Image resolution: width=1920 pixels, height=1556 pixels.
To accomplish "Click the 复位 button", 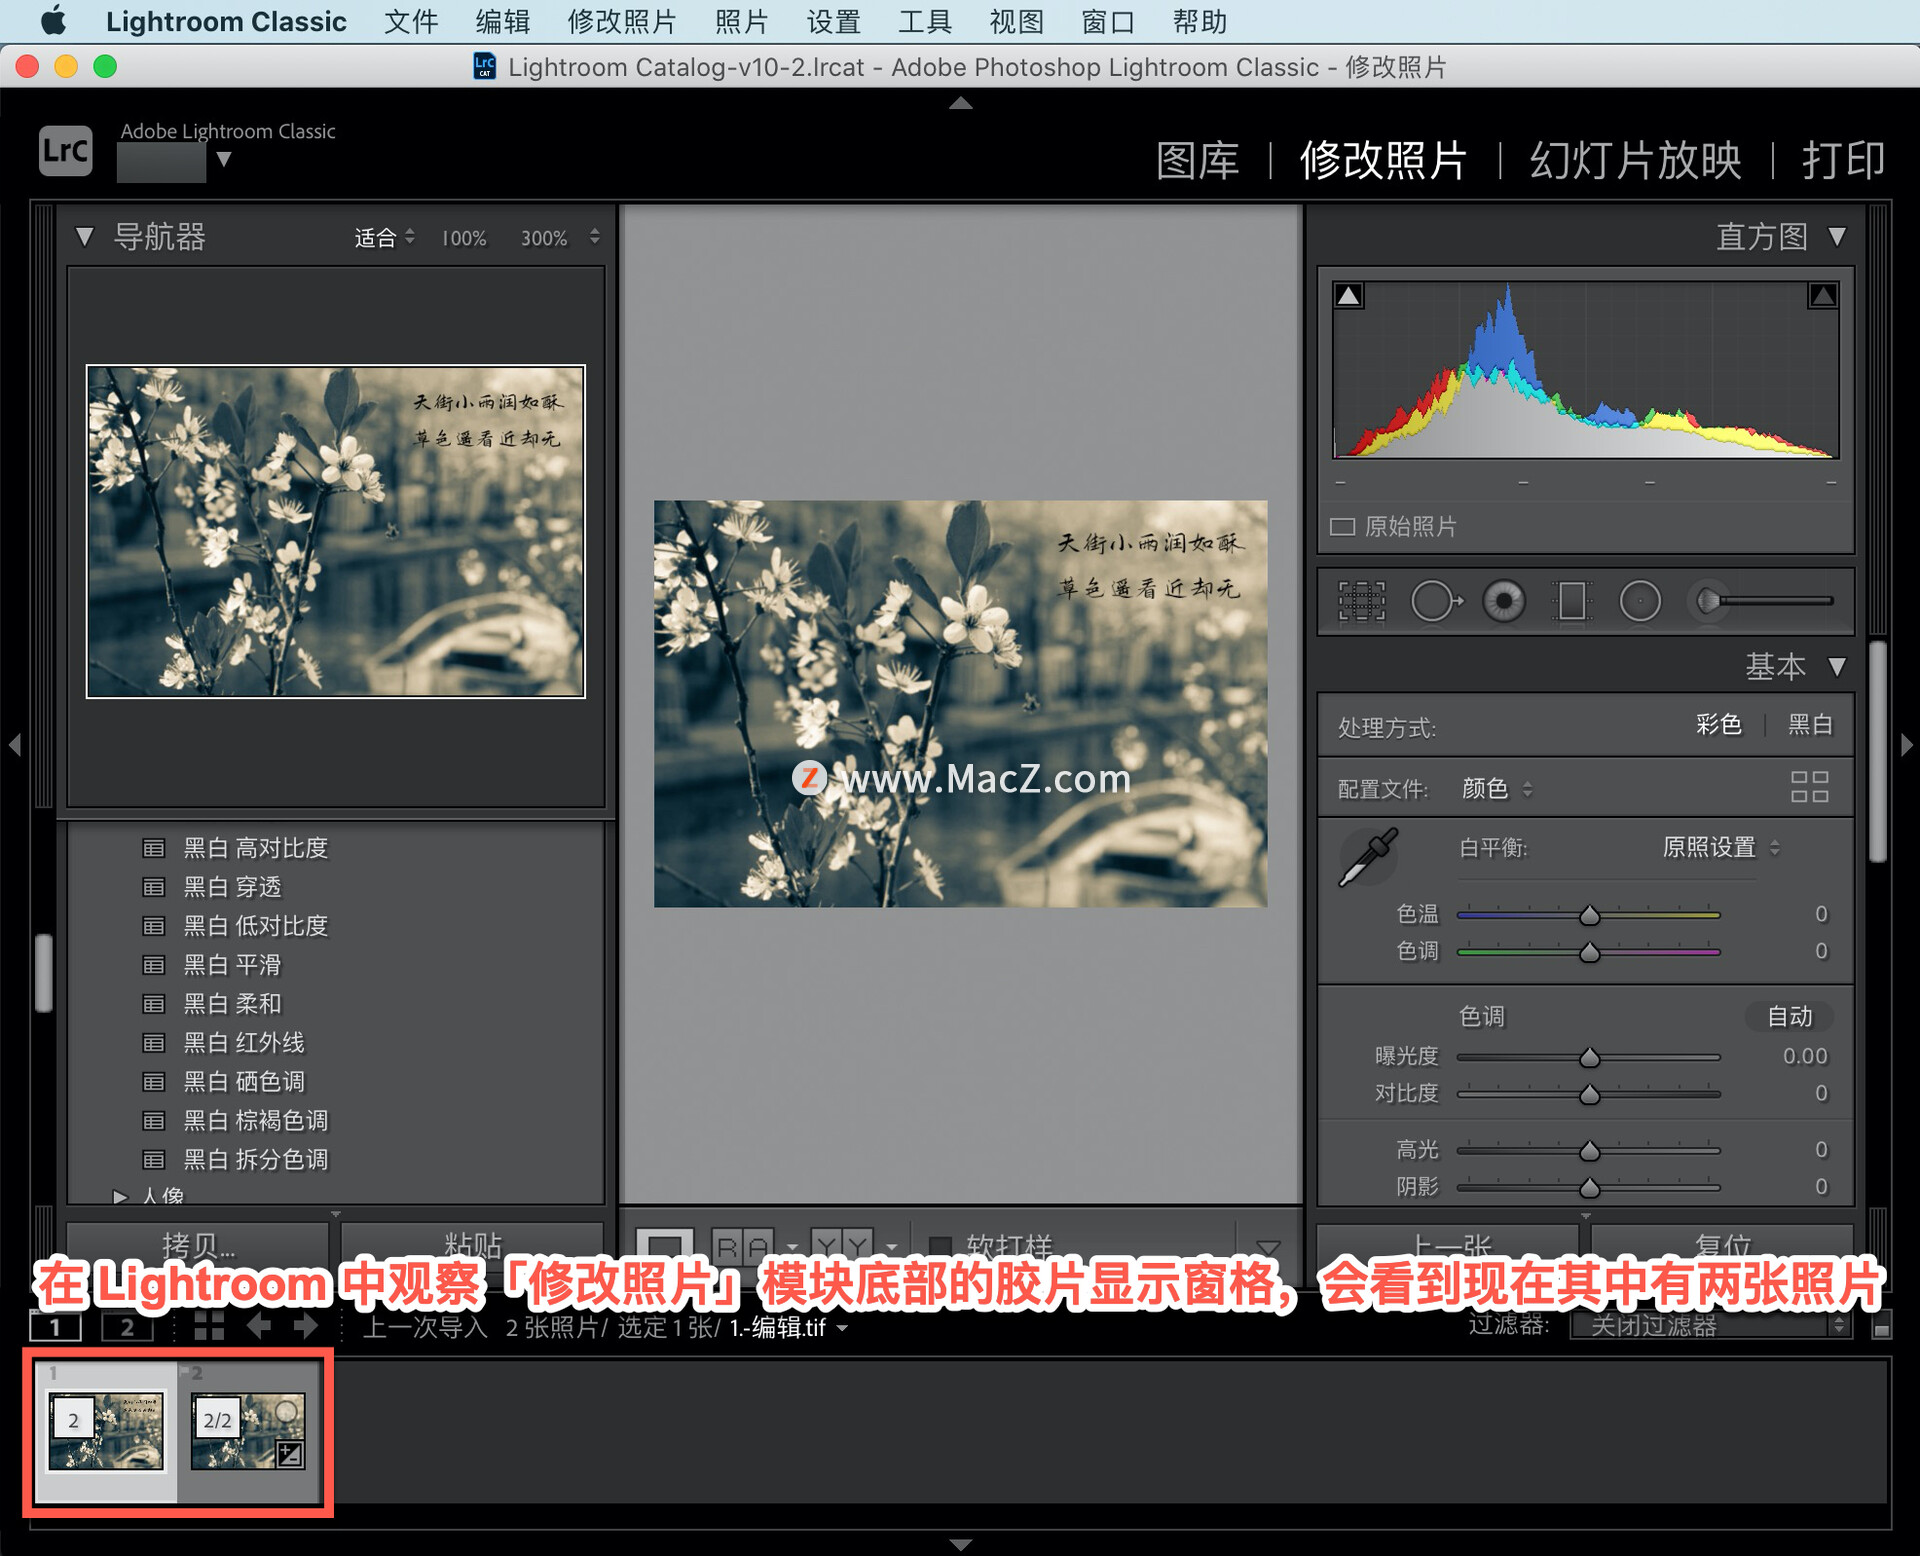I will [x=1722, y=1244].
